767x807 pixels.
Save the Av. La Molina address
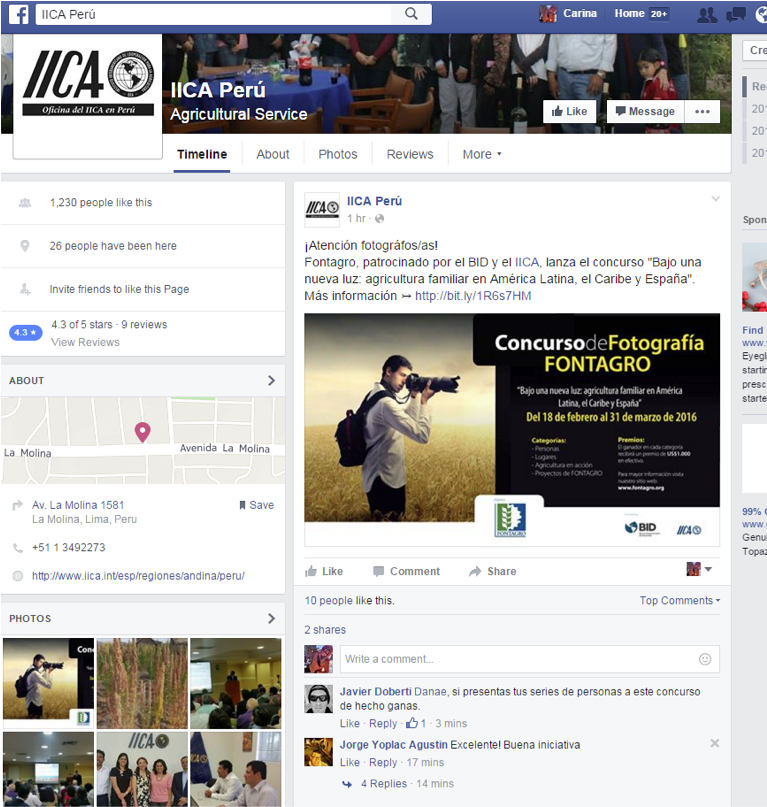tap(256, 505)
